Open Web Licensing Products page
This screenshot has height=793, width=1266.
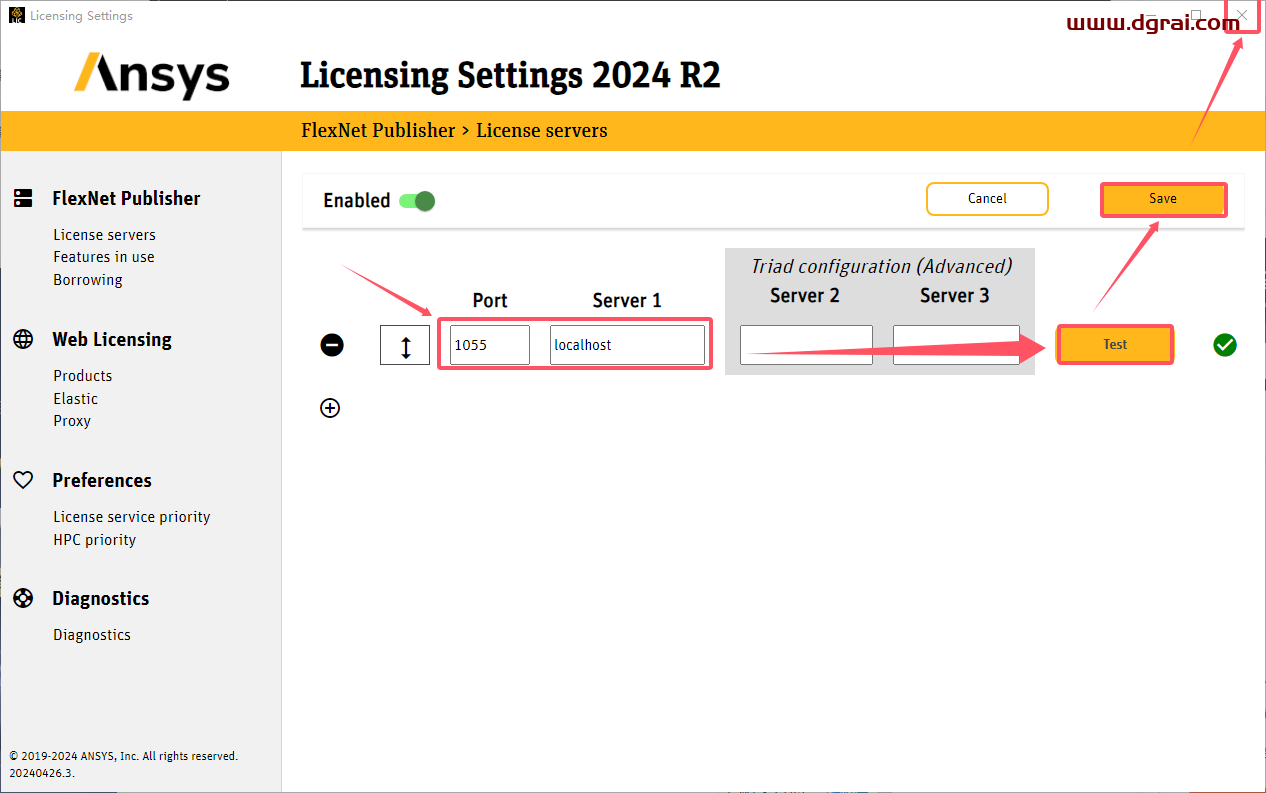tap(83, 376)
